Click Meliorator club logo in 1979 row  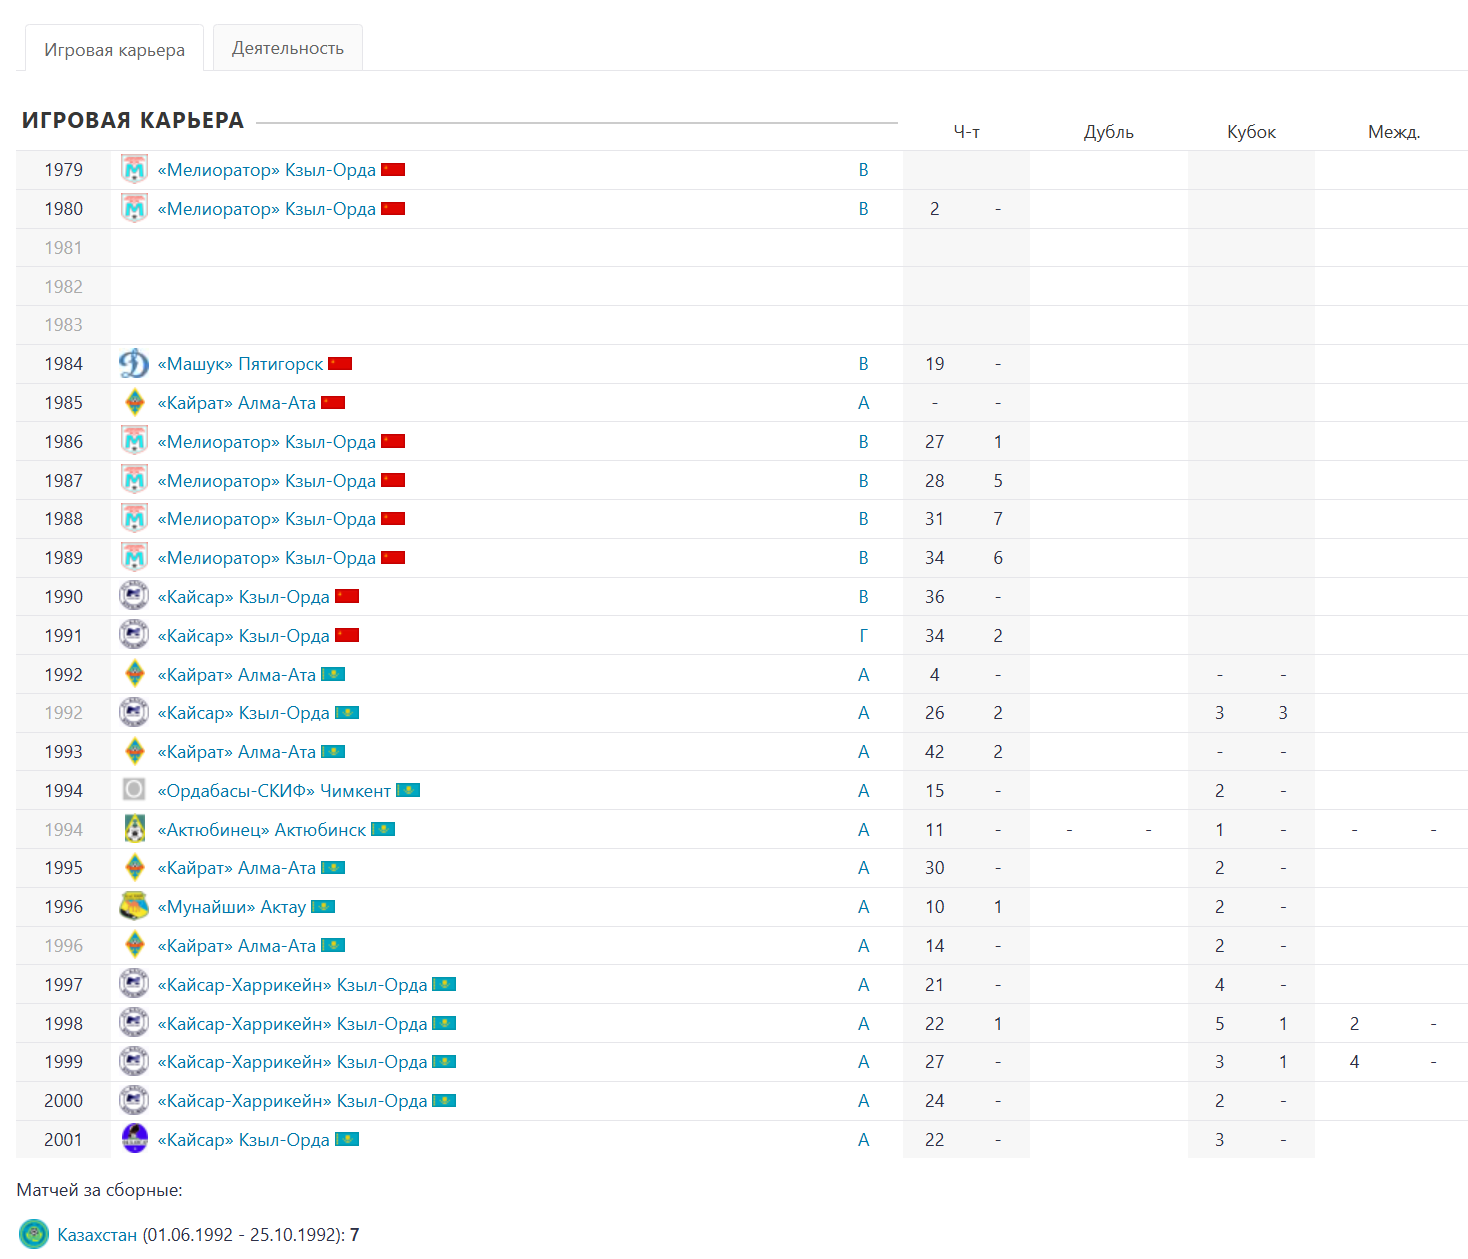[x=134, y=170]
